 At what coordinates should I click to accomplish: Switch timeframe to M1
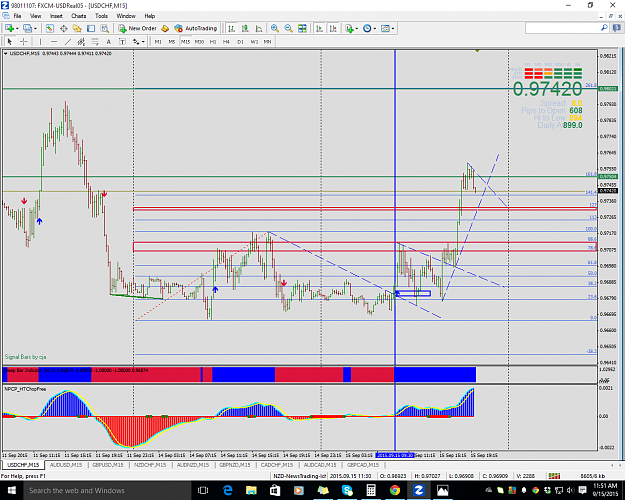(x=158, y=41)
